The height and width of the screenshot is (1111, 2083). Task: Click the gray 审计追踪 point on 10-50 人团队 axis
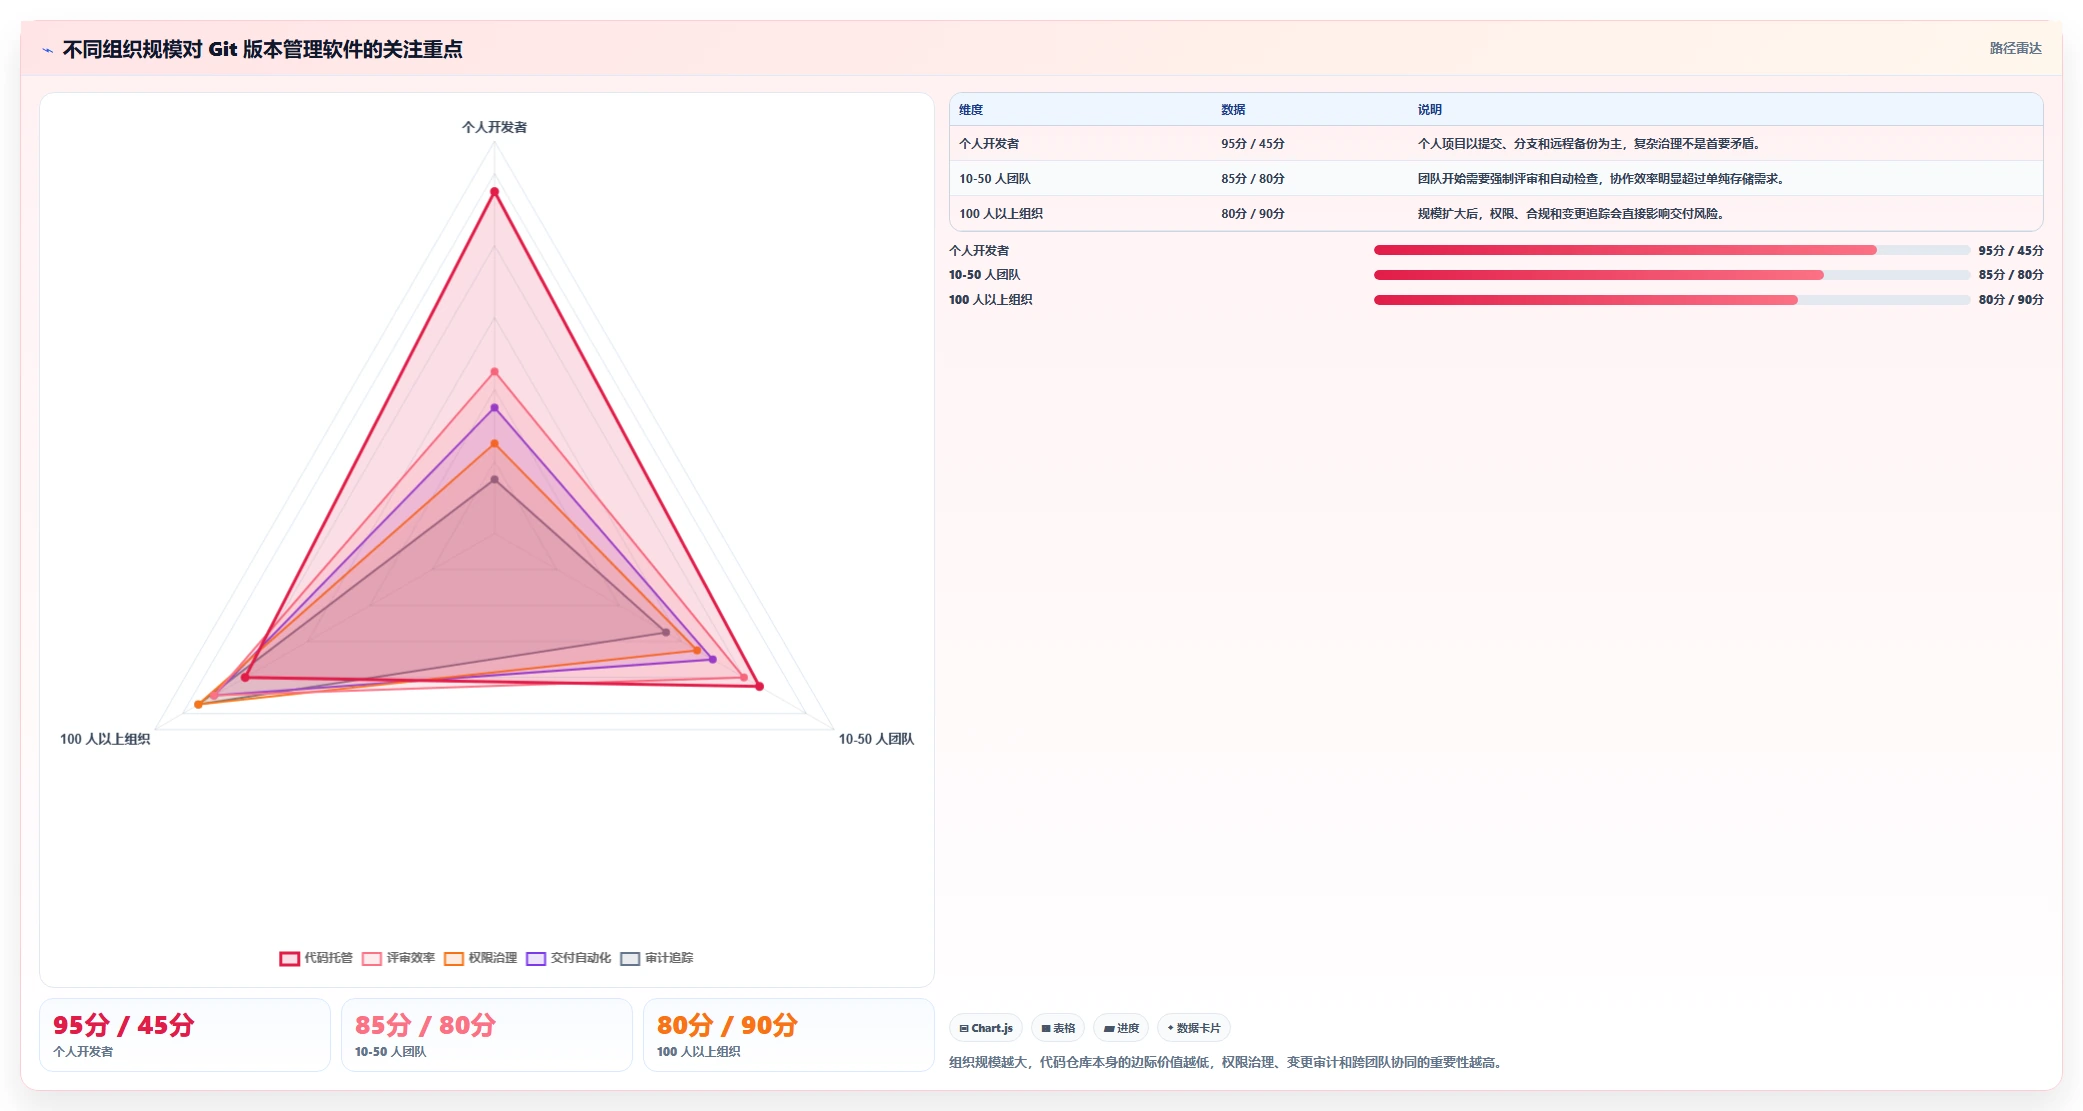click(666, 633)
